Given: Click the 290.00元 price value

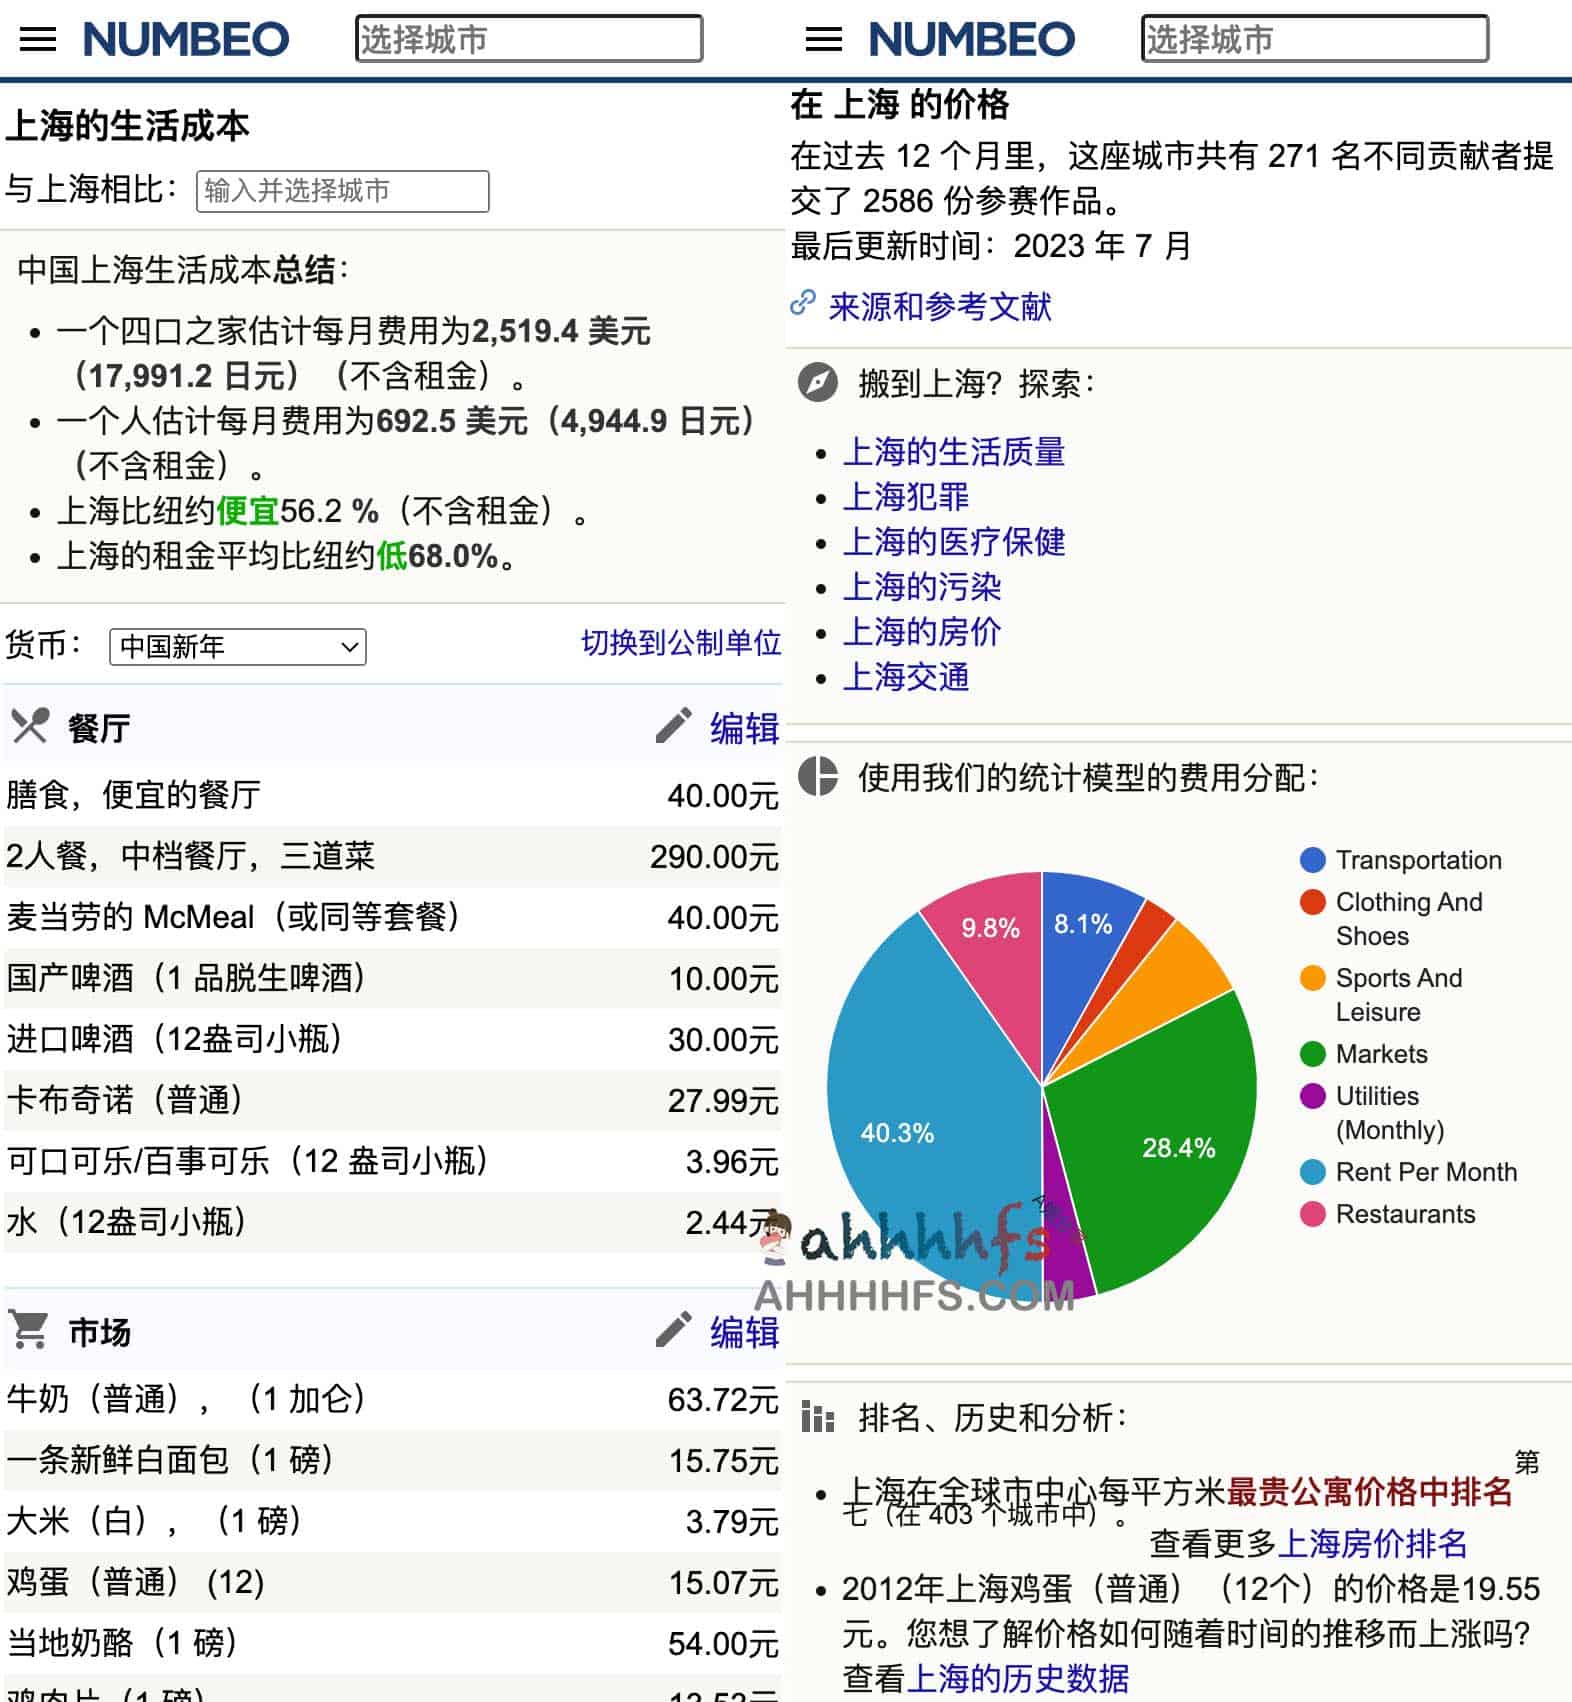Looking at the screenshot, I should click(x=714, y=857).
